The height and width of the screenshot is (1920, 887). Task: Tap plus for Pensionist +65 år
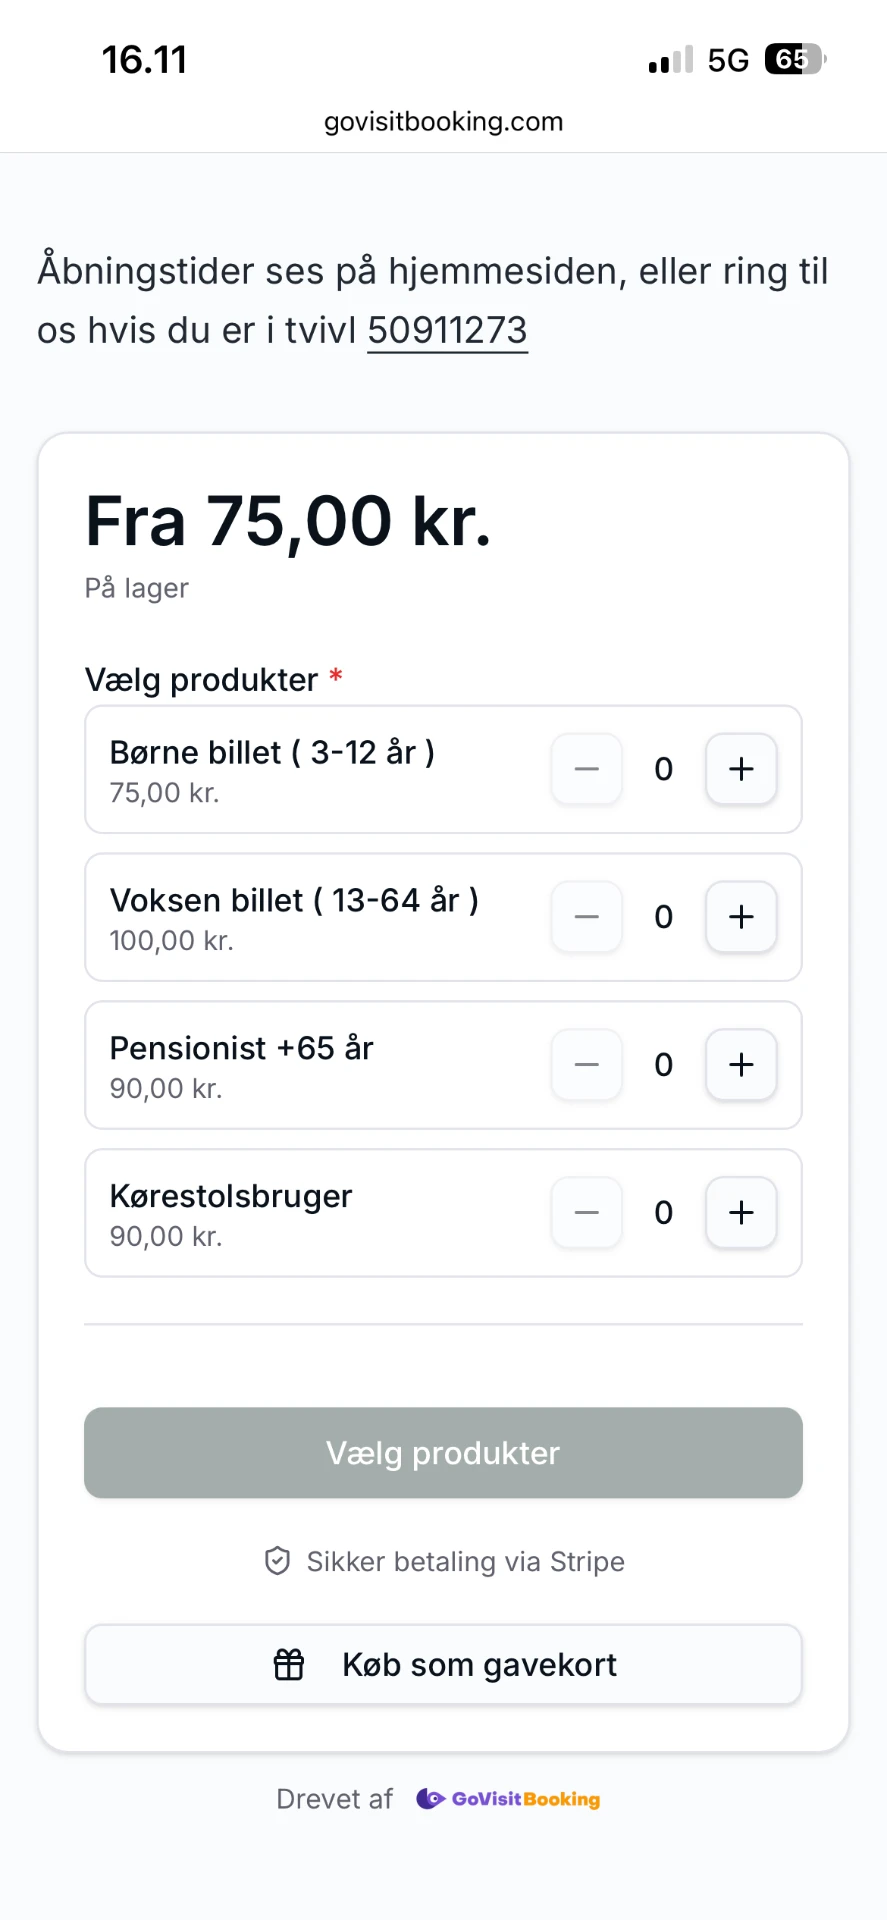point(741,1065)
